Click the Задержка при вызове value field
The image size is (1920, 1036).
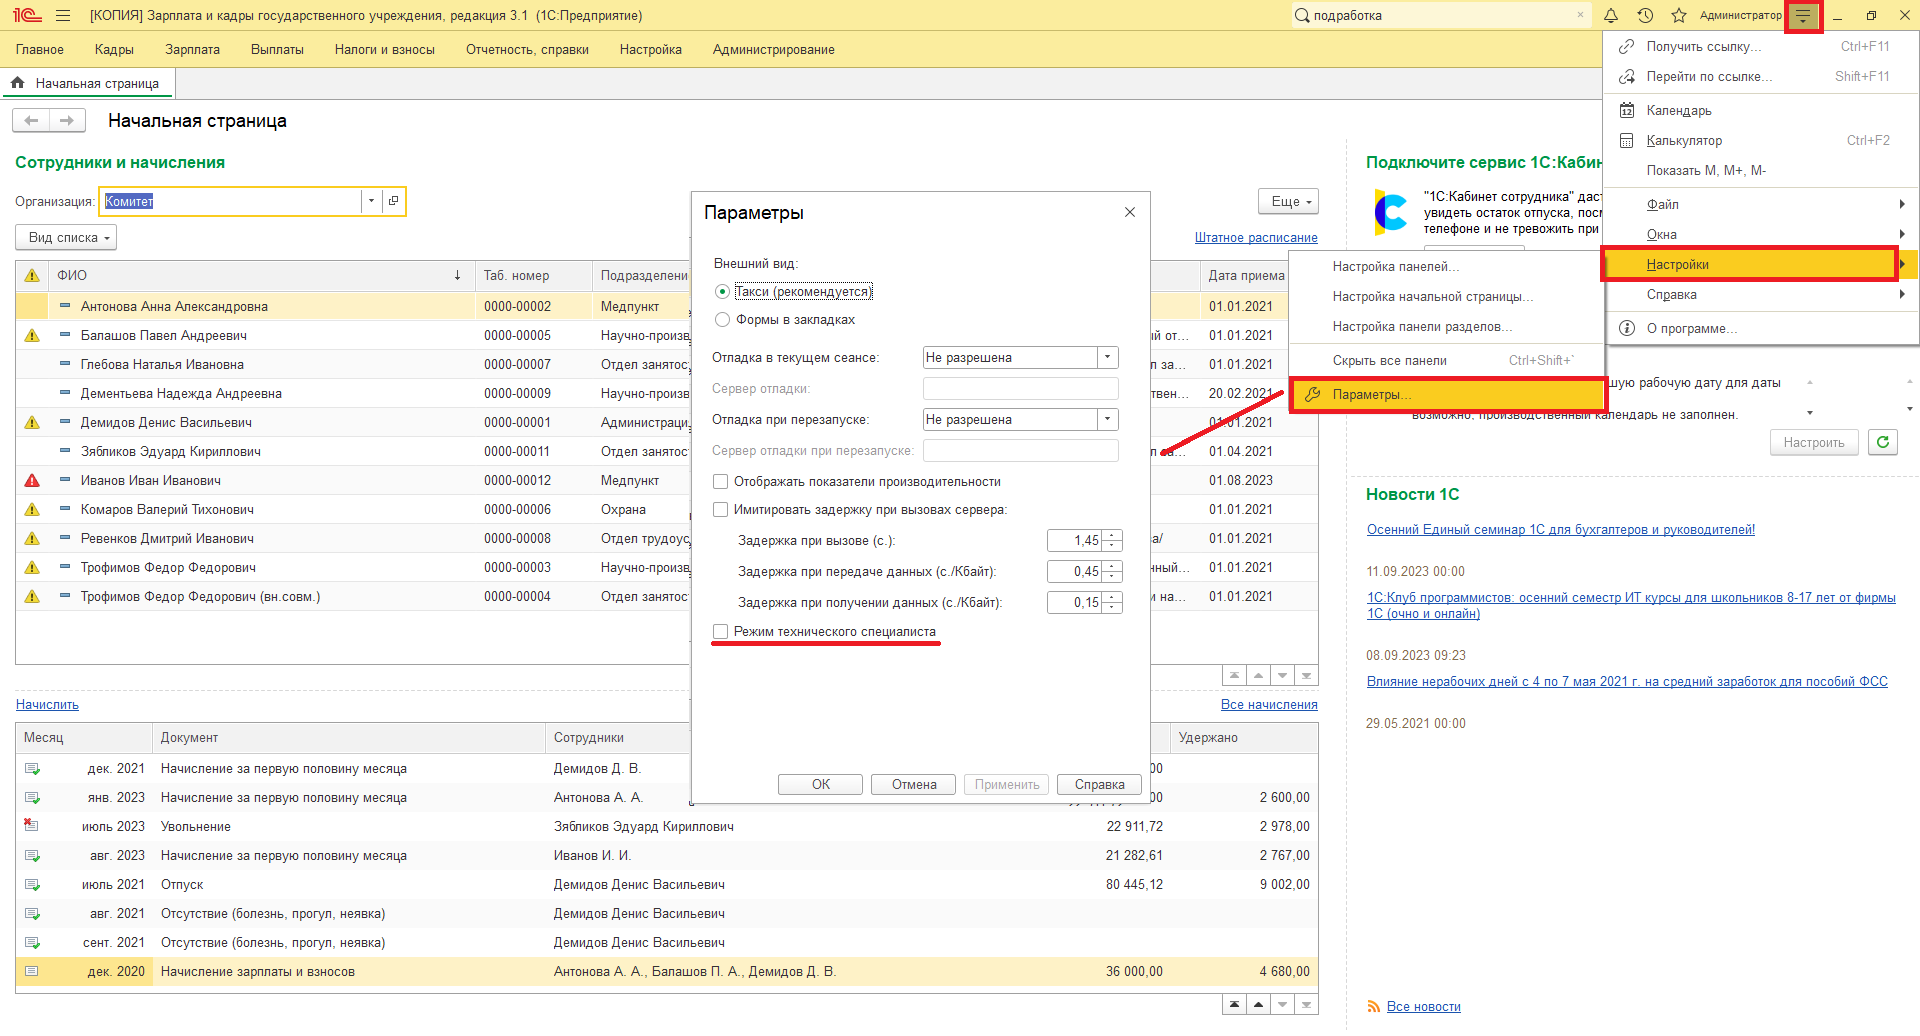pos(1074,541)
